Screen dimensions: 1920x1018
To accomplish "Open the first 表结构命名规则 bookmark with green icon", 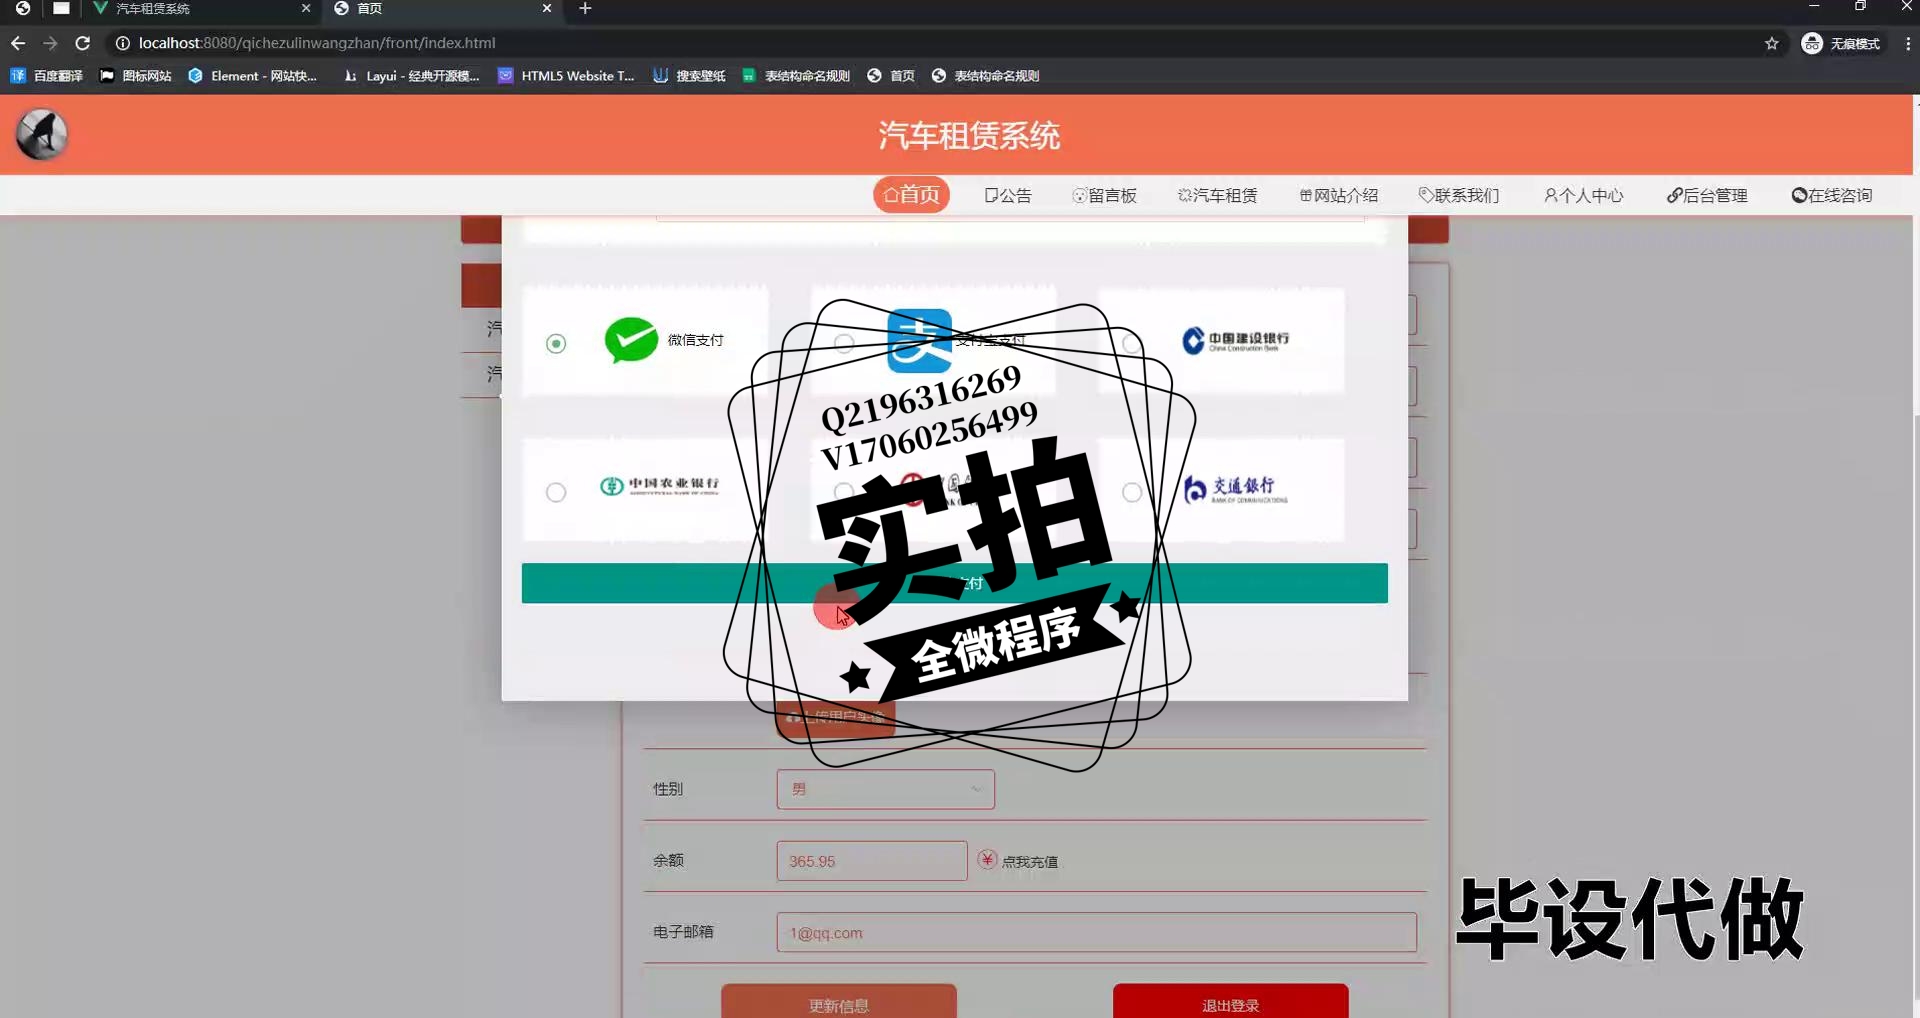I will (796, 76).
